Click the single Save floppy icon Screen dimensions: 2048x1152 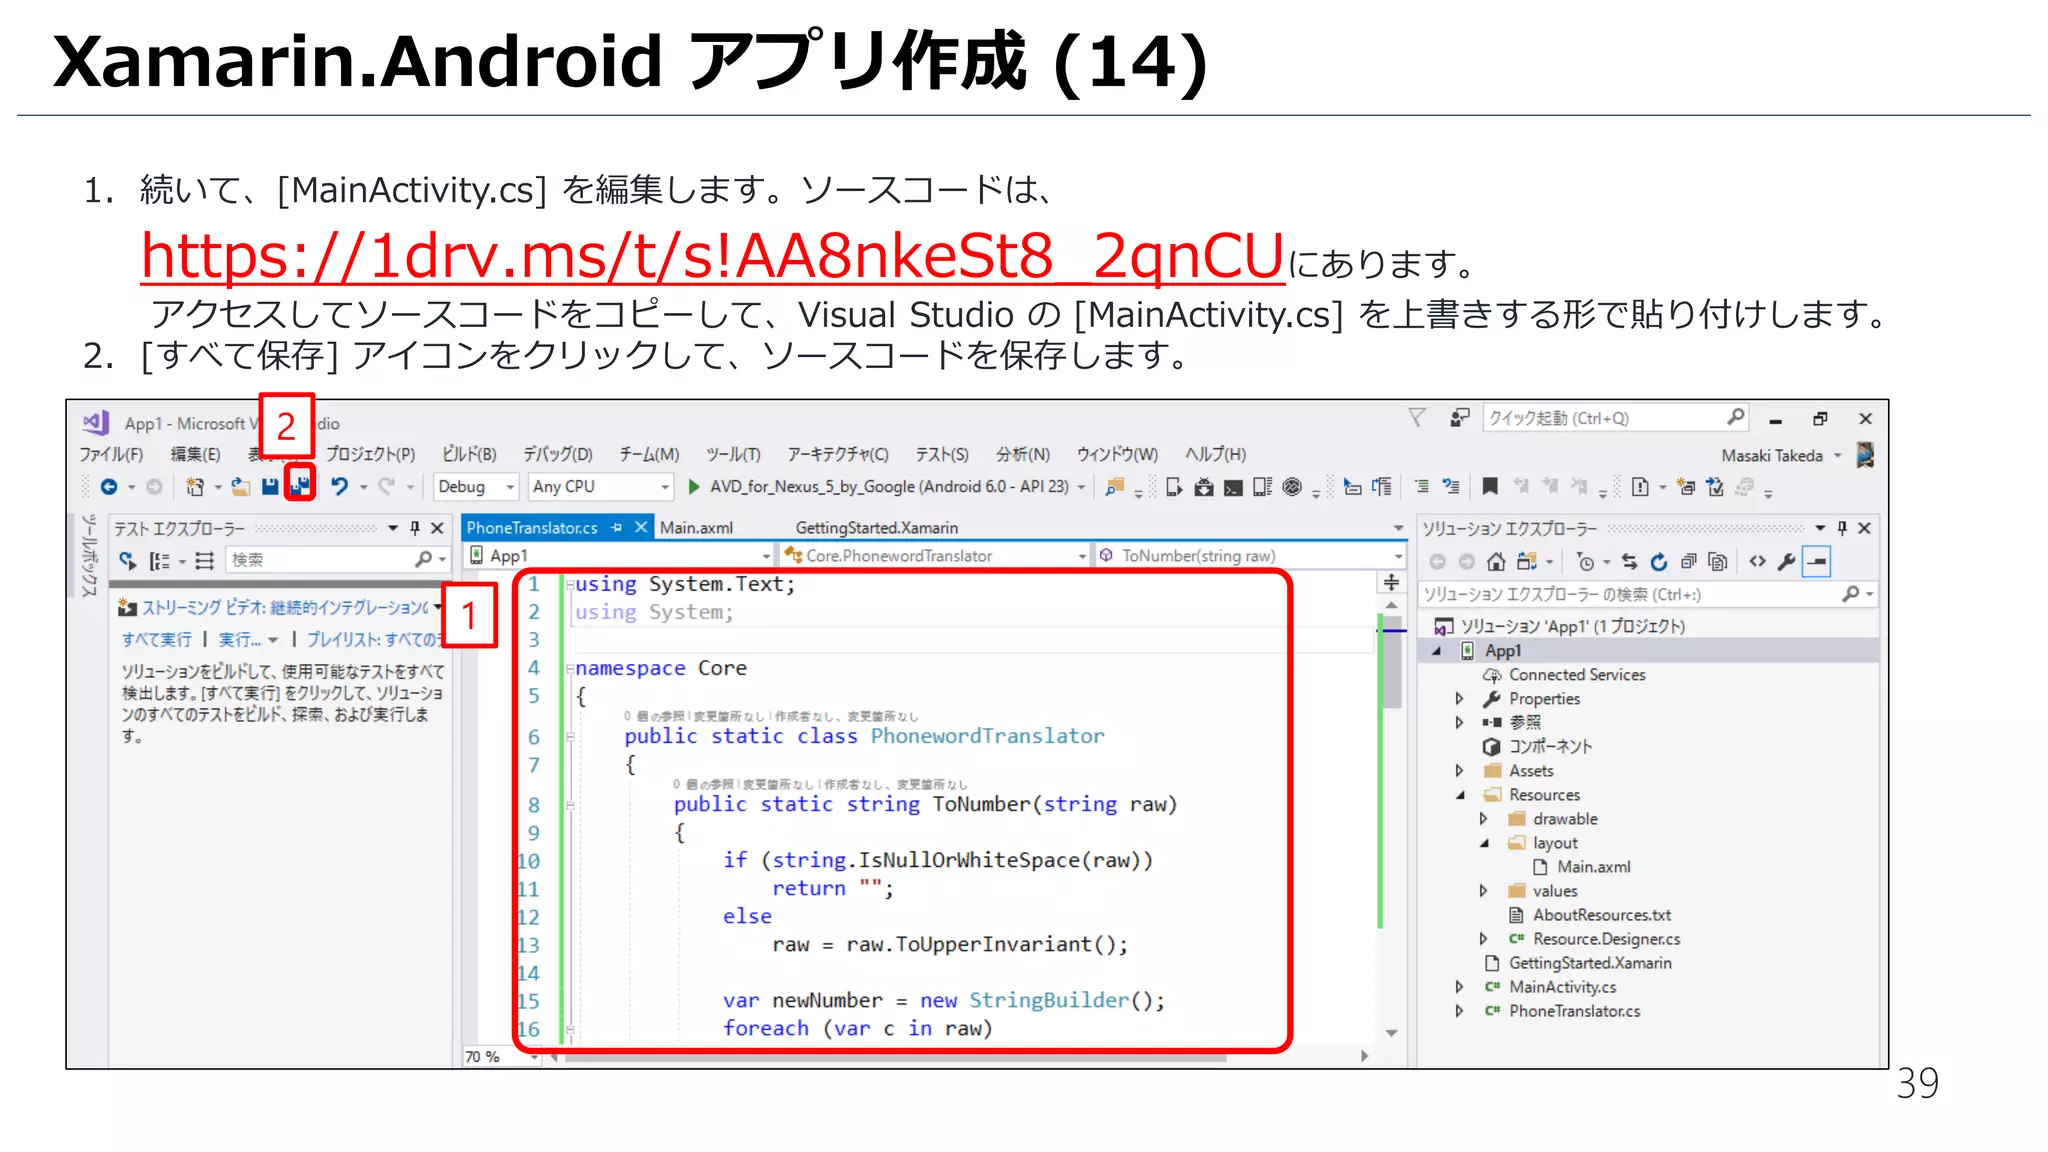pos(270,486)
